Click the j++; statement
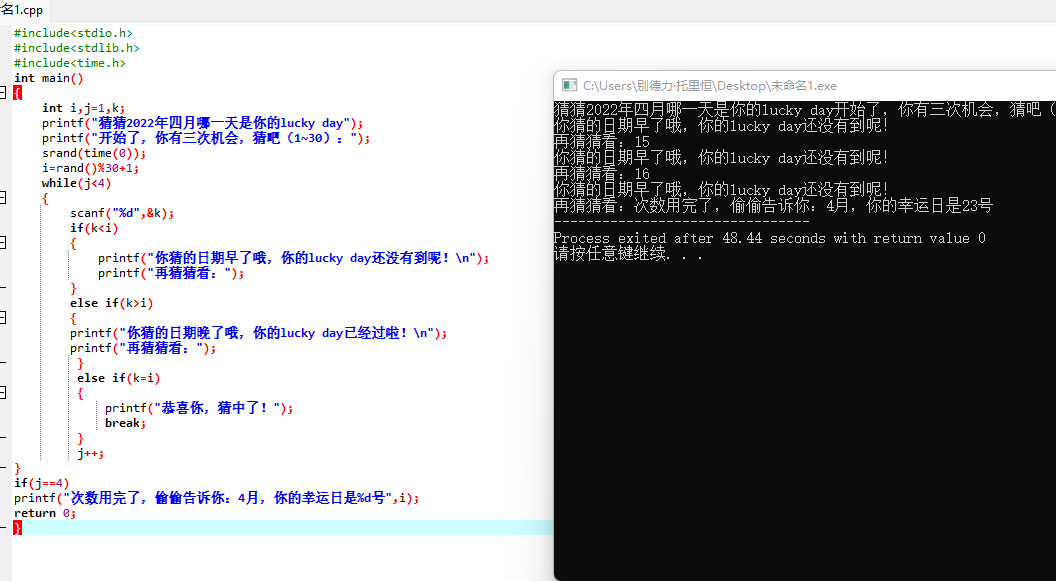The width and height of the screenshot is (1056, 581). [x=90, y=453]
